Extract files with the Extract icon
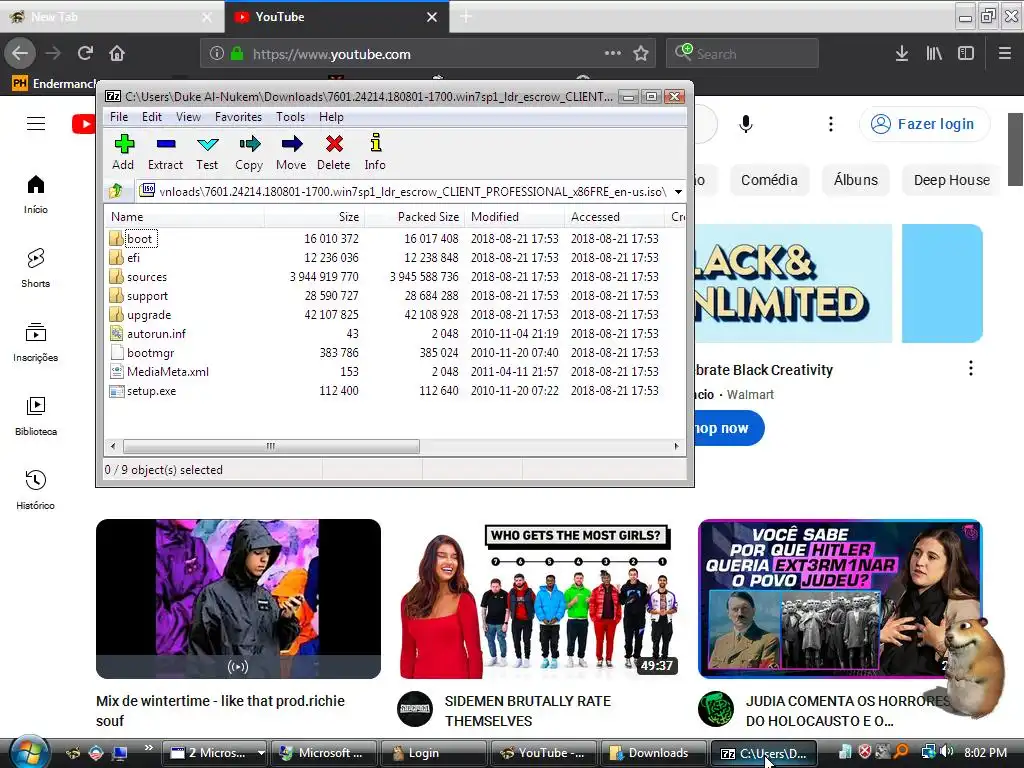Image resolution: width=1024 pixels, height=768 pixels. pos(165,152)
